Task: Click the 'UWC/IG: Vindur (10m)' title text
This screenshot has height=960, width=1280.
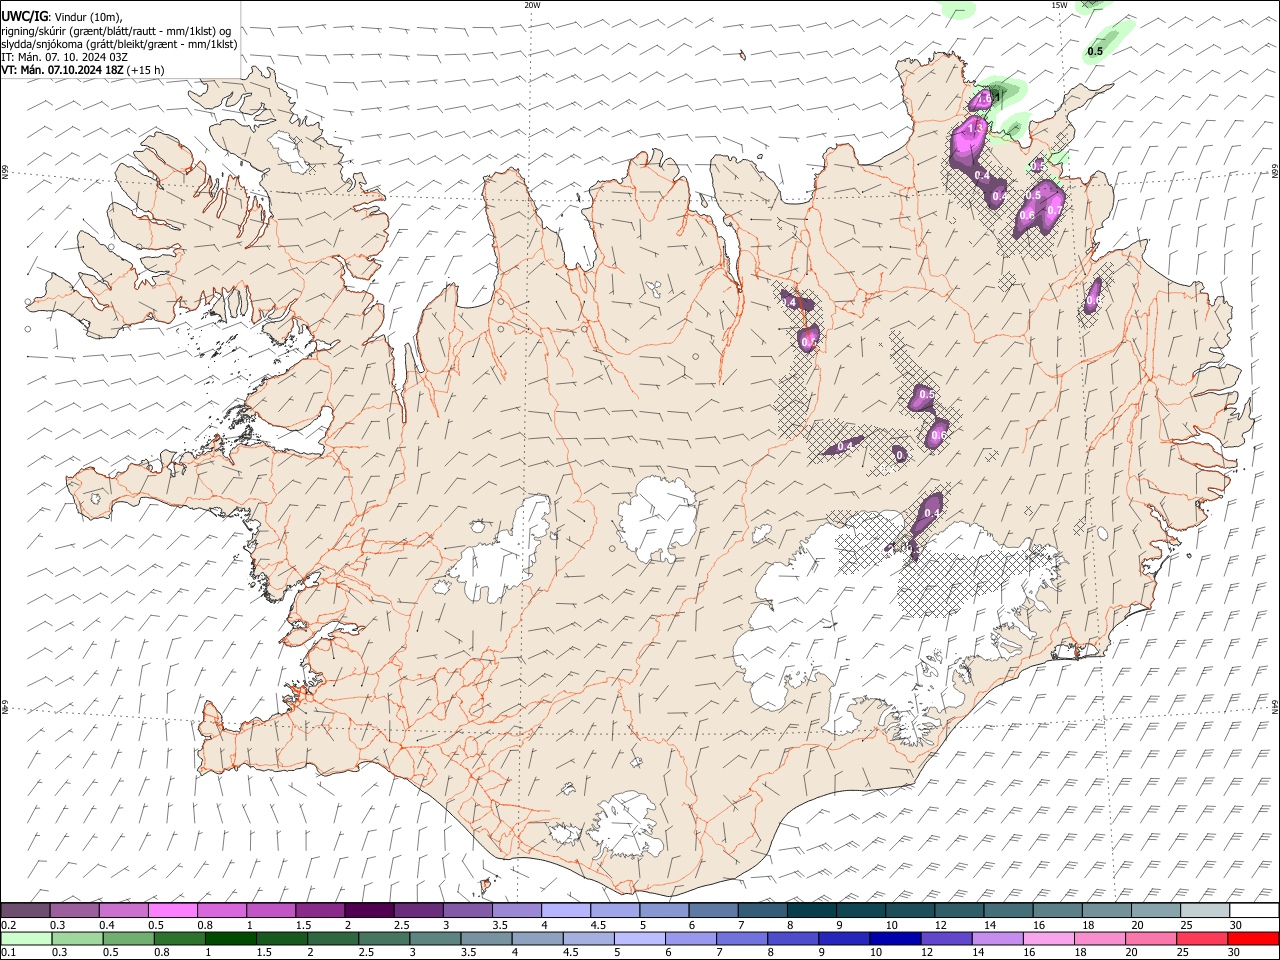Action: point(62,16)
